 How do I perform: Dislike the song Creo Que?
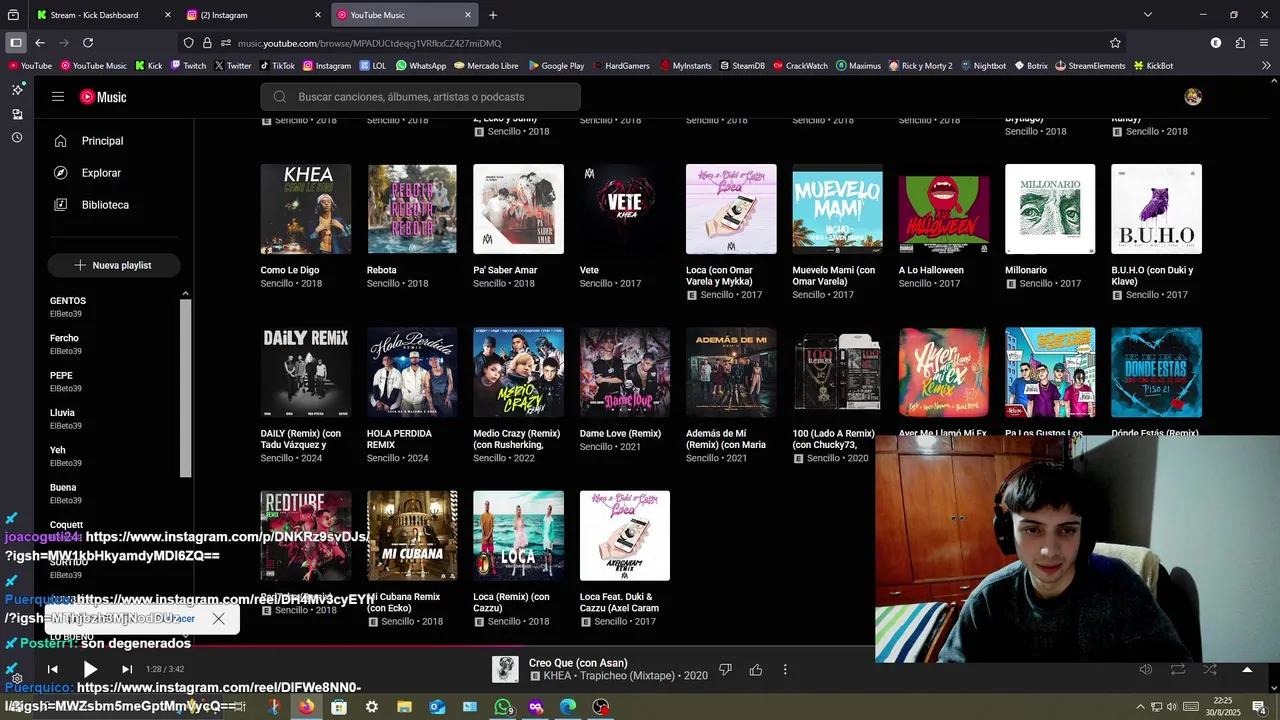click(x=726, y=669)
